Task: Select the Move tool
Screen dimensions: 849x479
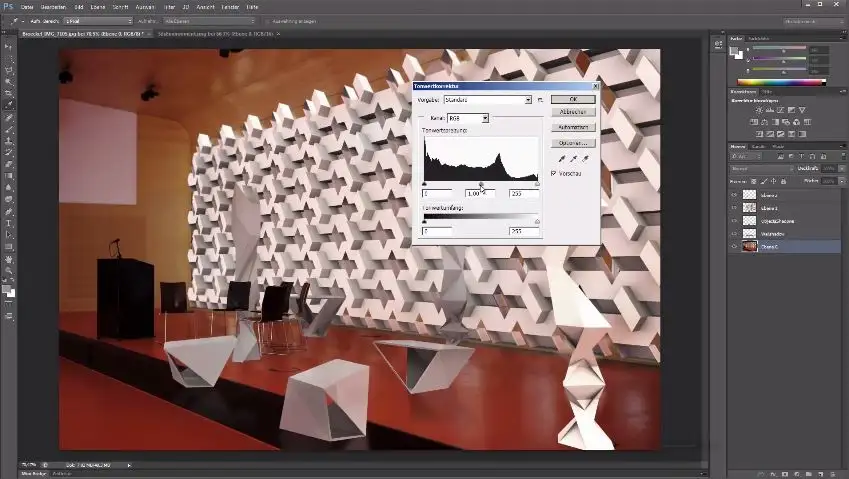Action: click(x=8, y=47)
